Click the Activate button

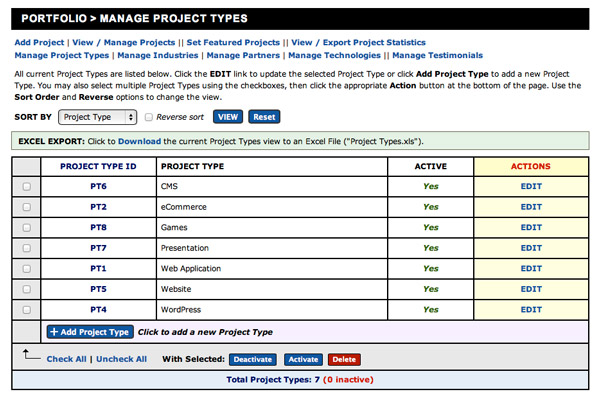tap(303, 359)
